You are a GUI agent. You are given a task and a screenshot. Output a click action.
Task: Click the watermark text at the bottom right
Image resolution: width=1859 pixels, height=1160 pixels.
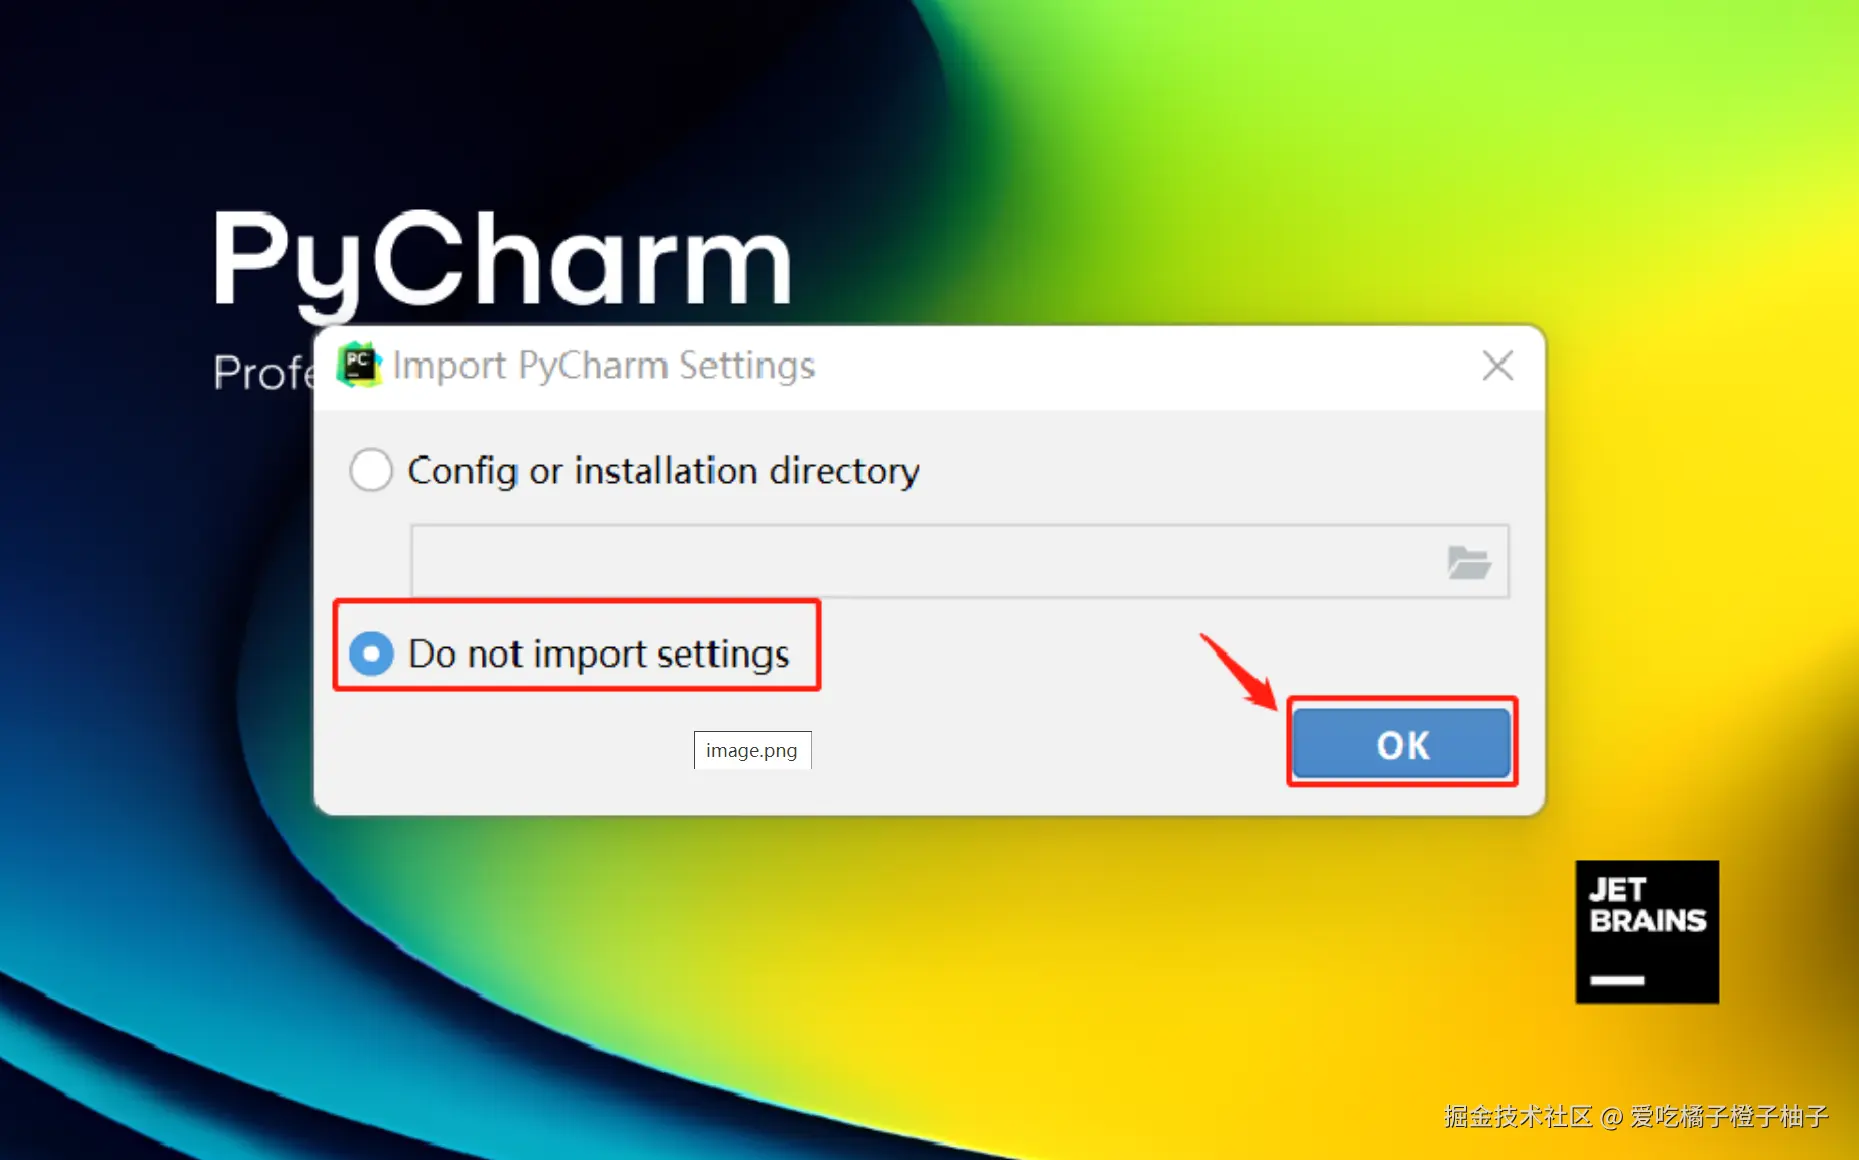coord(1636,1116)
